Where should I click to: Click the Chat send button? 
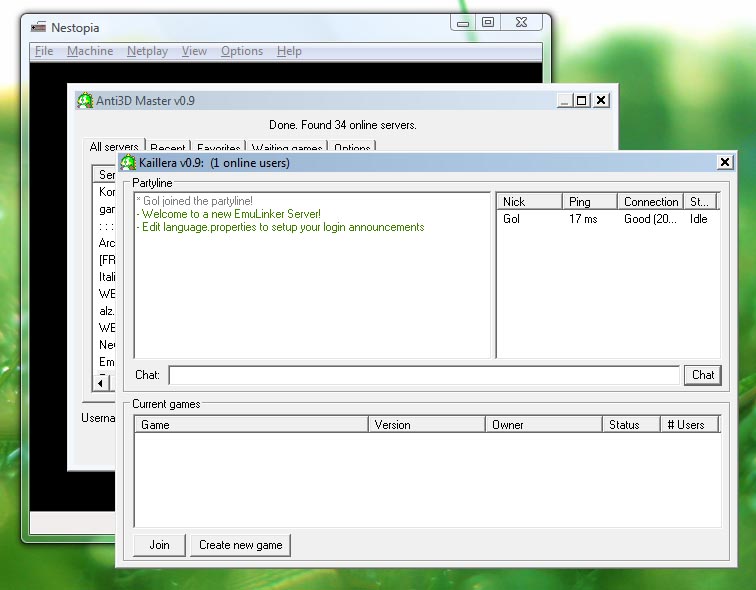point(702,375)
